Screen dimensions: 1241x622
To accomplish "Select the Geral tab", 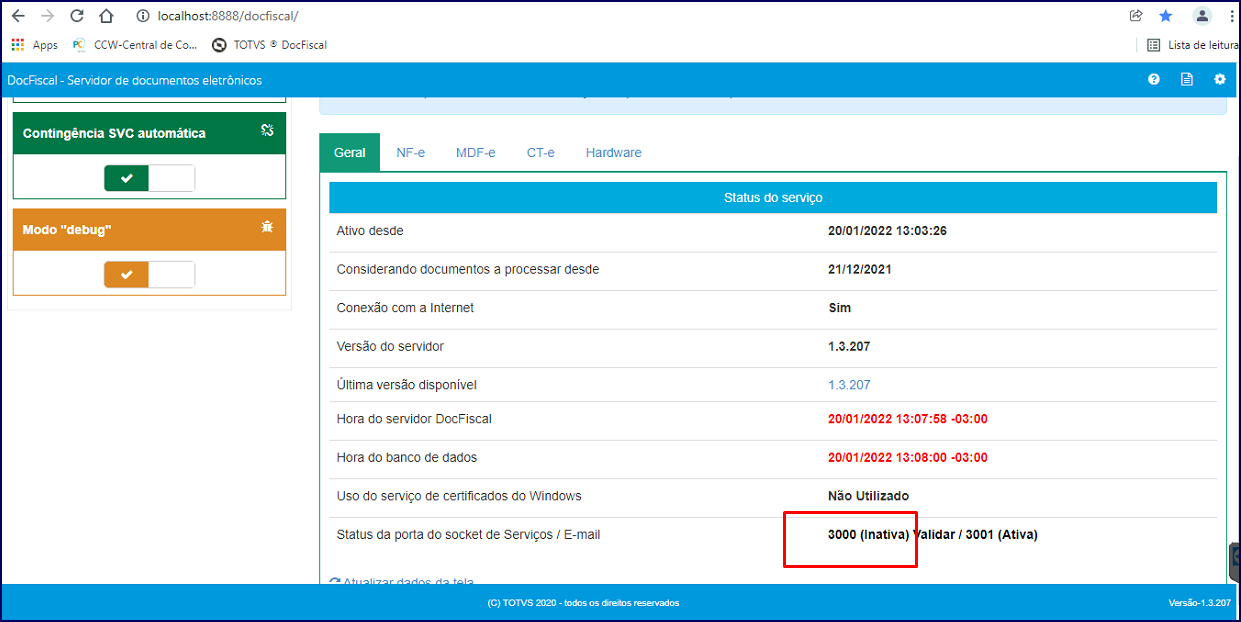I will coord(350,153).
